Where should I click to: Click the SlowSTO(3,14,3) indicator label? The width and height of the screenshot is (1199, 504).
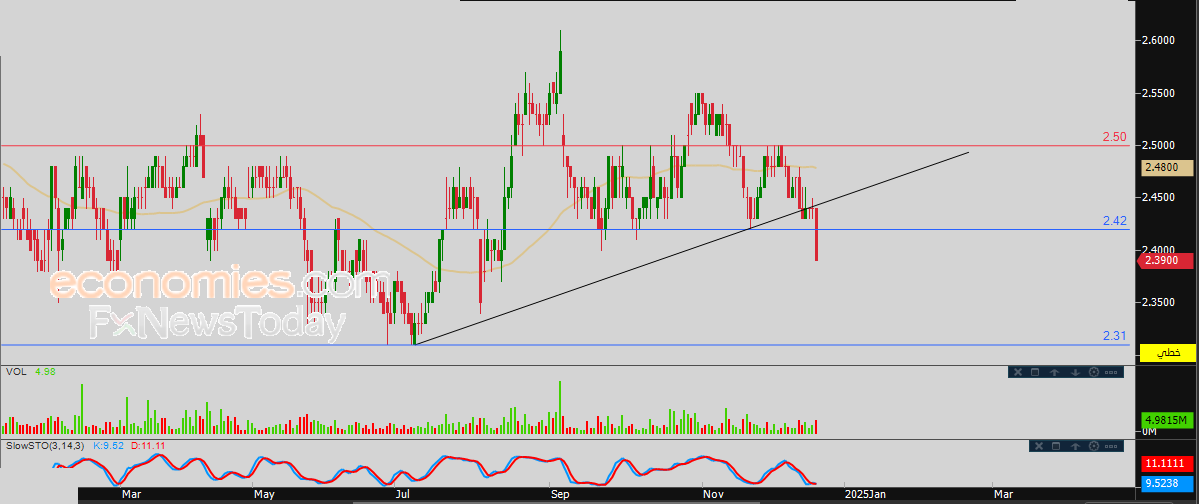pos(47,444)
